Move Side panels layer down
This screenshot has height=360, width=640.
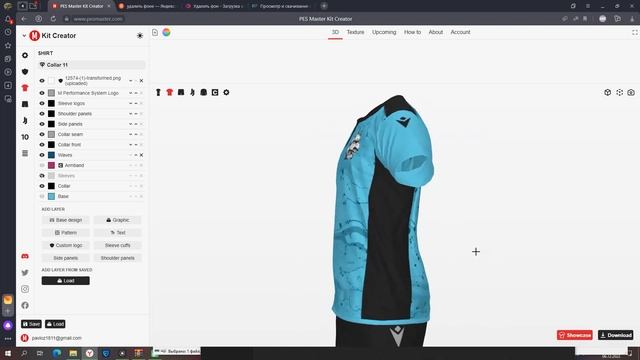tap(131, 124)
